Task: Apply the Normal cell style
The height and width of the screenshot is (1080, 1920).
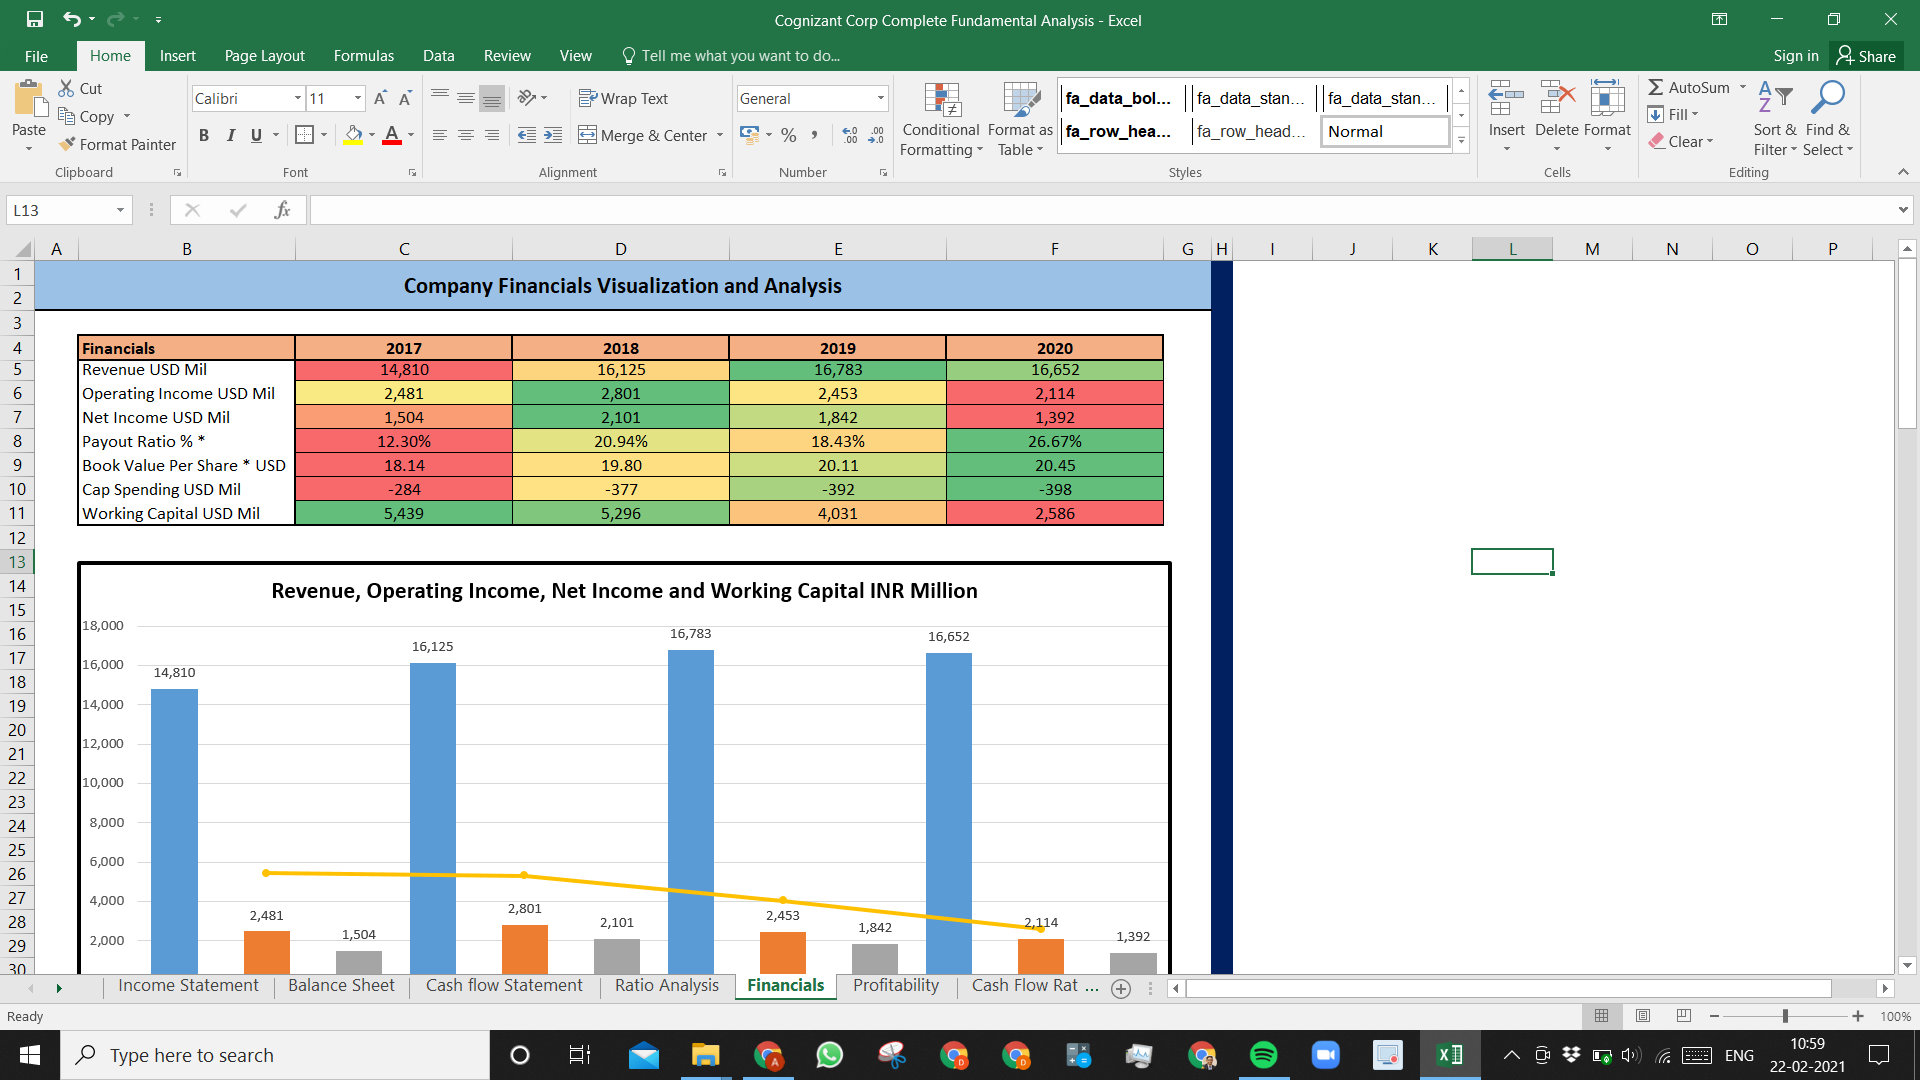Action: click(x=1385, y=131)
